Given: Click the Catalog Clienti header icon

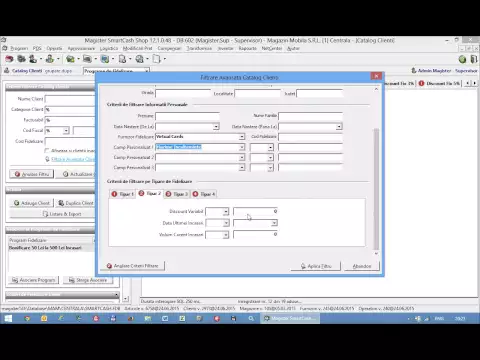Looking at the screenshot, I should (6, 70).
